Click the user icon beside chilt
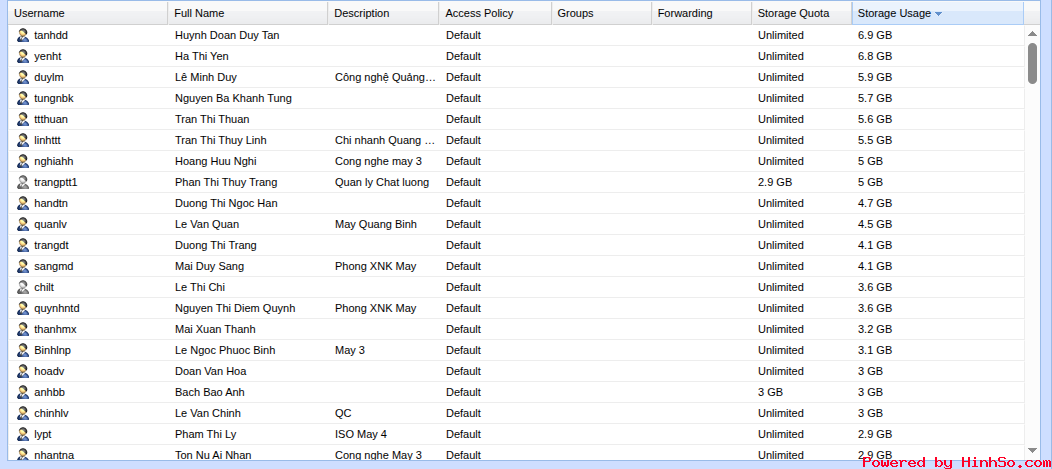The height and width of the screenshot is (469, 1052). [x=23, y=287]
